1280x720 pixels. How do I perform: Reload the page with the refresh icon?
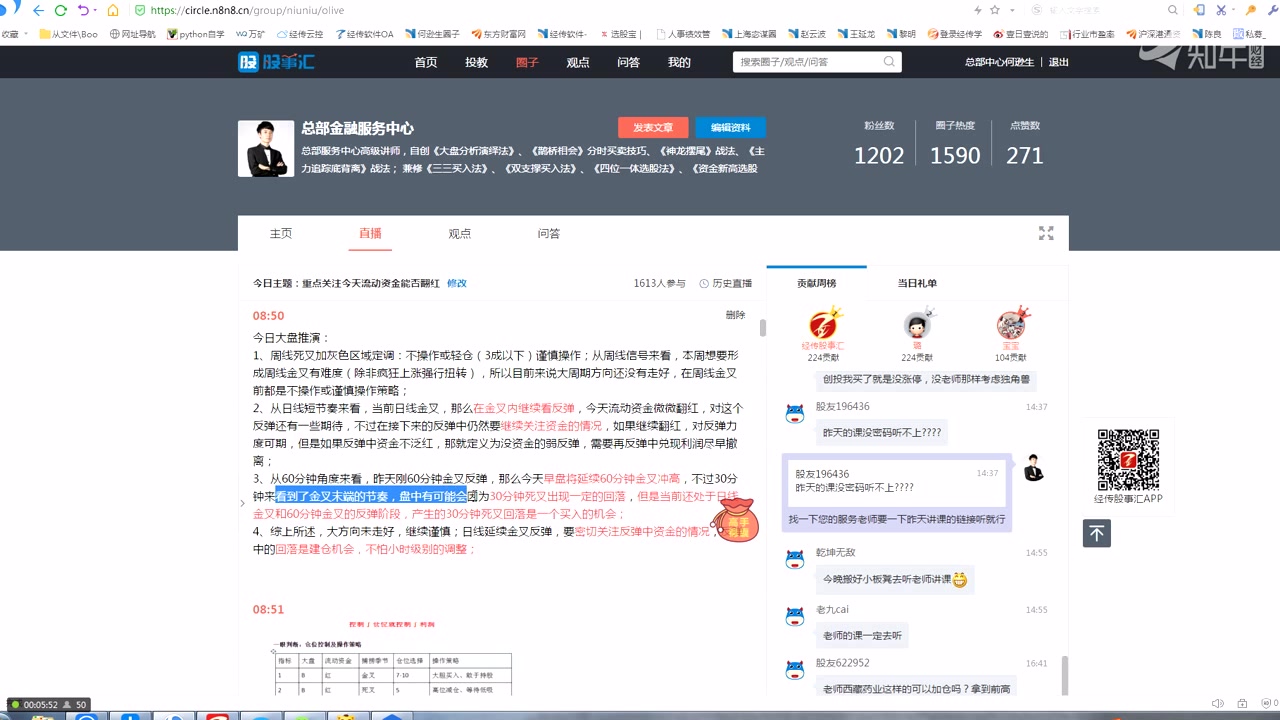(61, 10)
